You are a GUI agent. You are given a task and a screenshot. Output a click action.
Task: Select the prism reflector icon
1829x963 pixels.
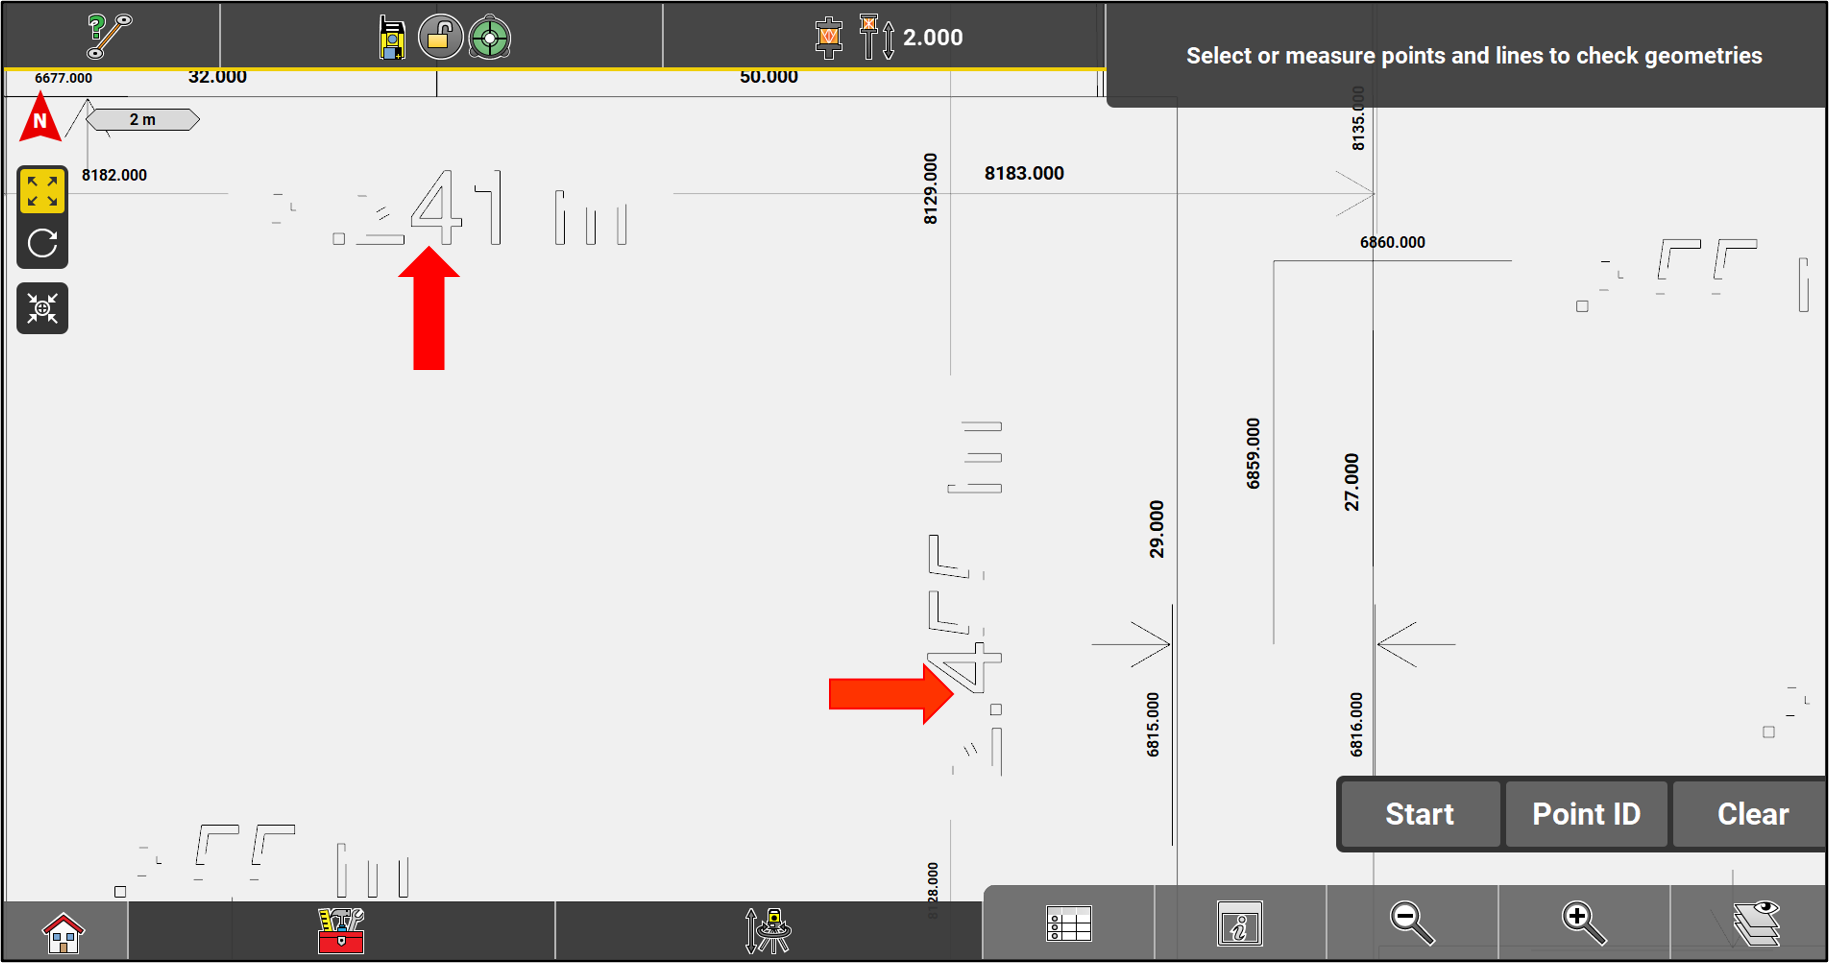point(828,38)
